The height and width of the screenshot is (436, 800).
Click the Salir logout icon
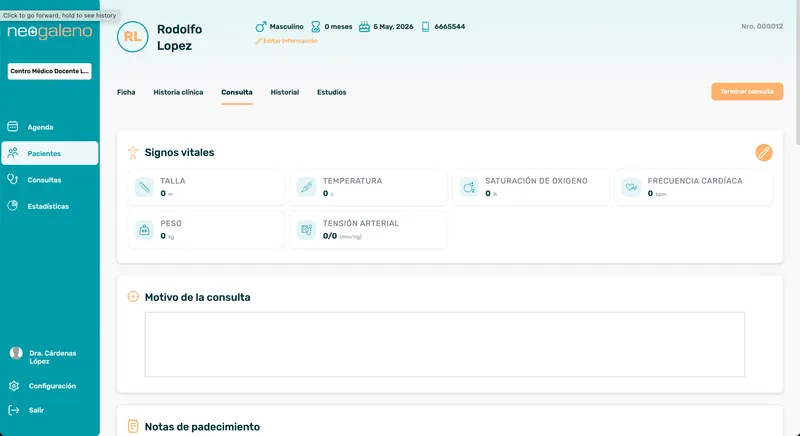(14, 410)
